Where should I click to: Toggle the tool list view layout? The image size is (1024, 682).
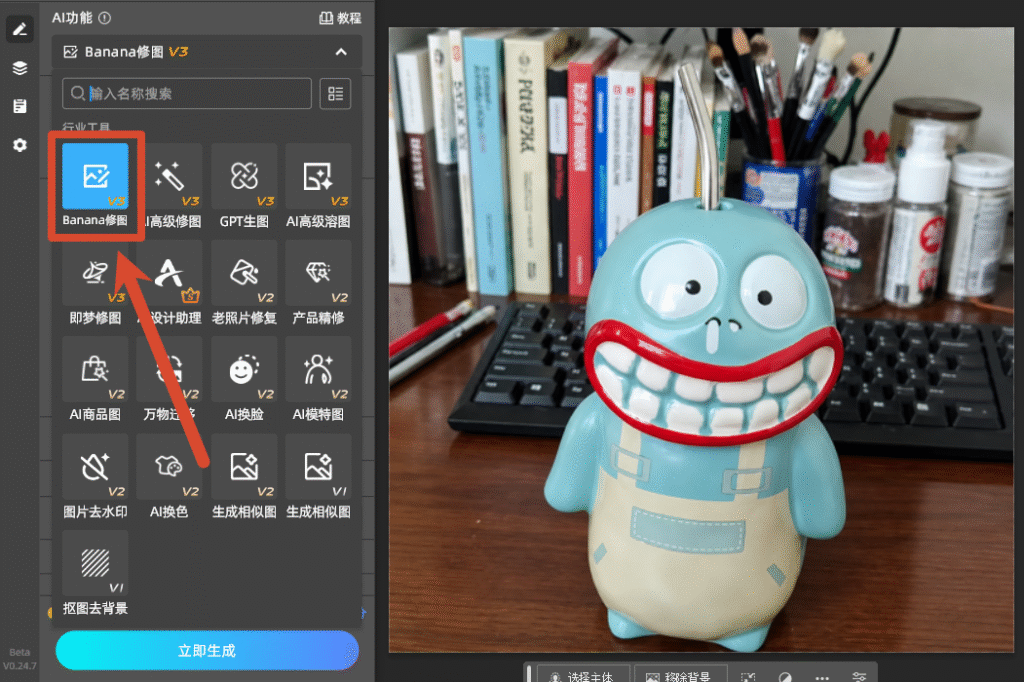tap(336, 93)
